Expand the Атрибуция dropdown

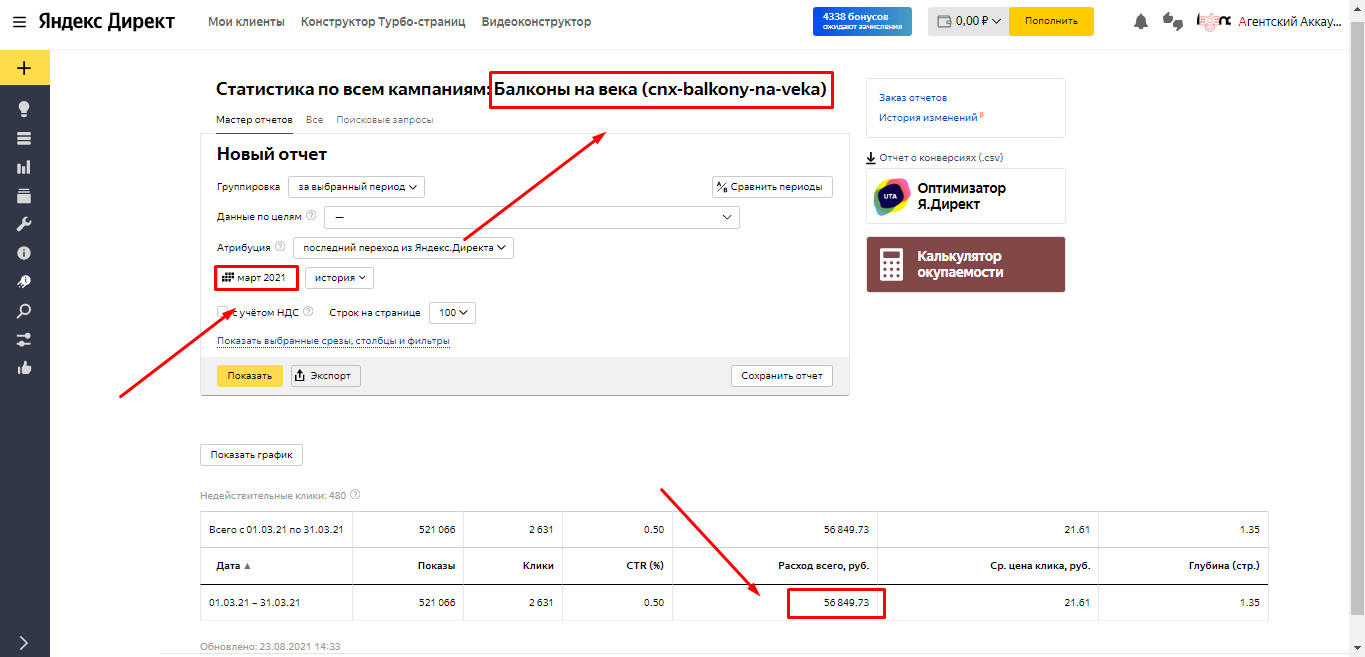coord(403,247)
